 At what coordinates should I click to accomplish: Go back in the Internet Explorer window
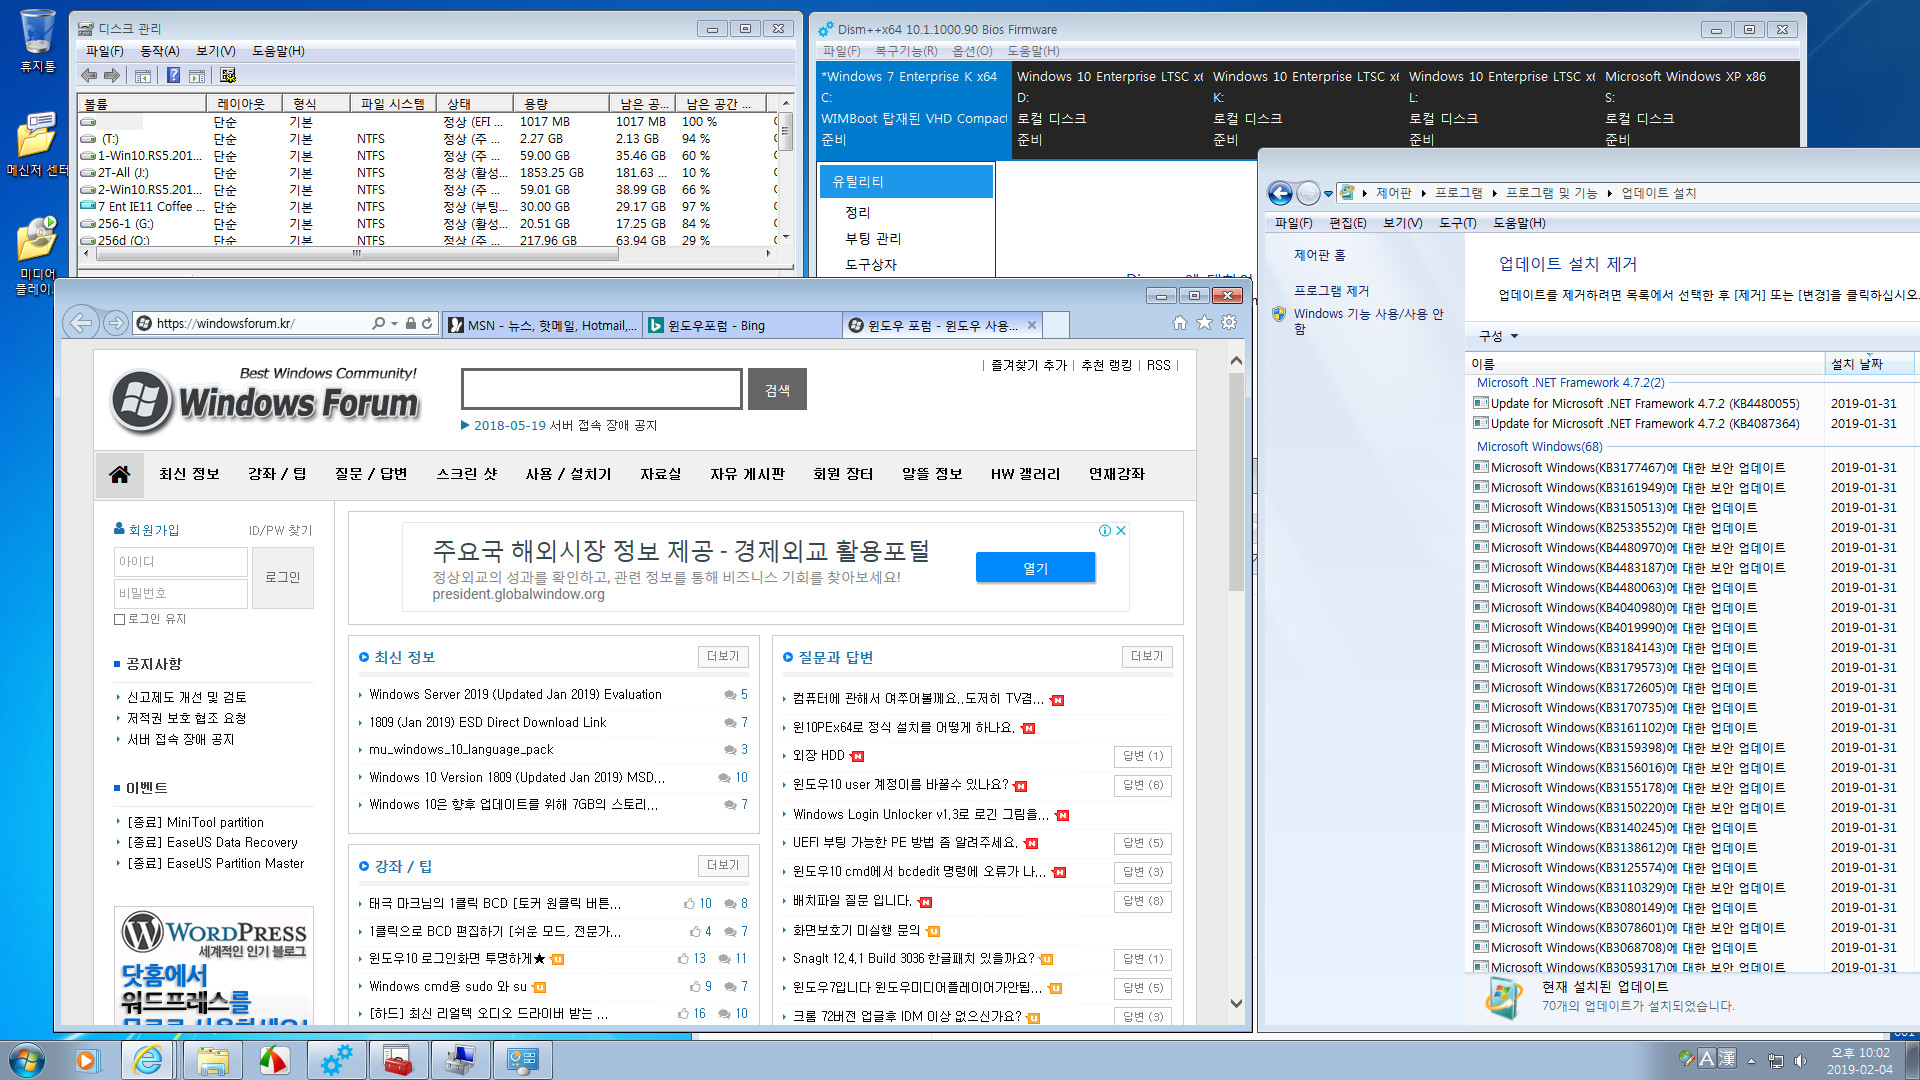(x=81, y=323)
